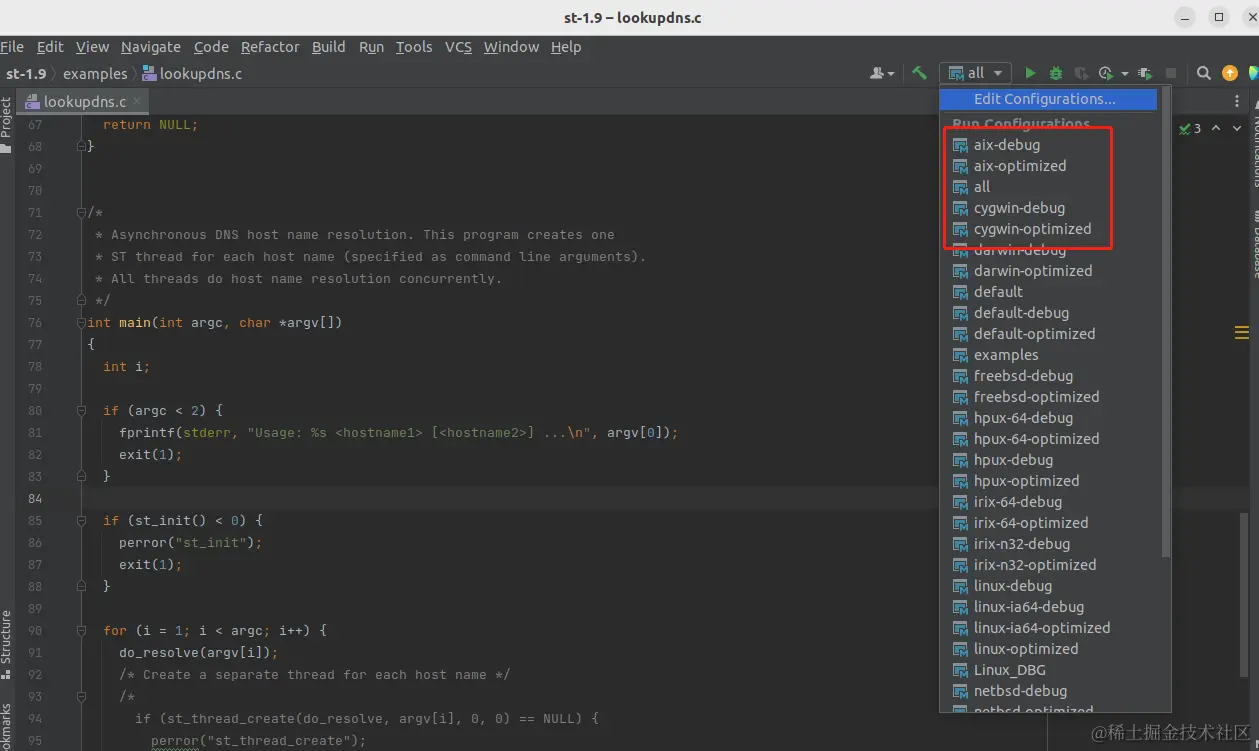Toggle fold end marker at line 68
The width and height of the screenshot is (1259, 751).
(x=82, y=147)
